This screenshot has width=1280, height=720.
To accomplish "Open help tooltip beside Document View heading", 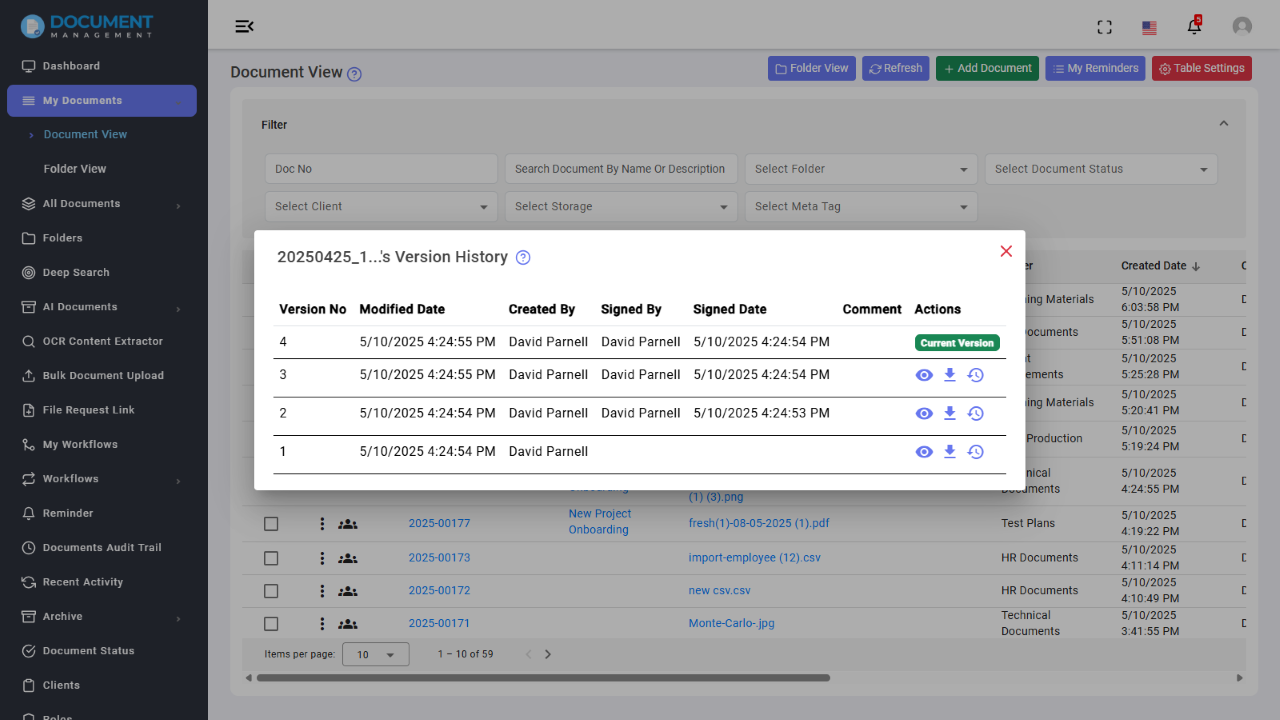I will click(x=353, y=73).
